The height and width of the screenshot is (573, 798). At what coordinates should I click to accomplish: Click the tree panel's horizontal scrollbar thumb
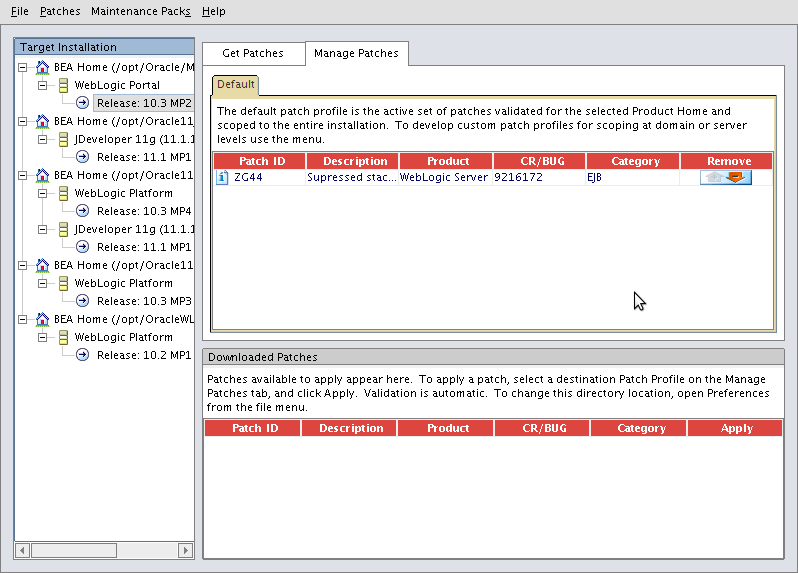[74, 550]
